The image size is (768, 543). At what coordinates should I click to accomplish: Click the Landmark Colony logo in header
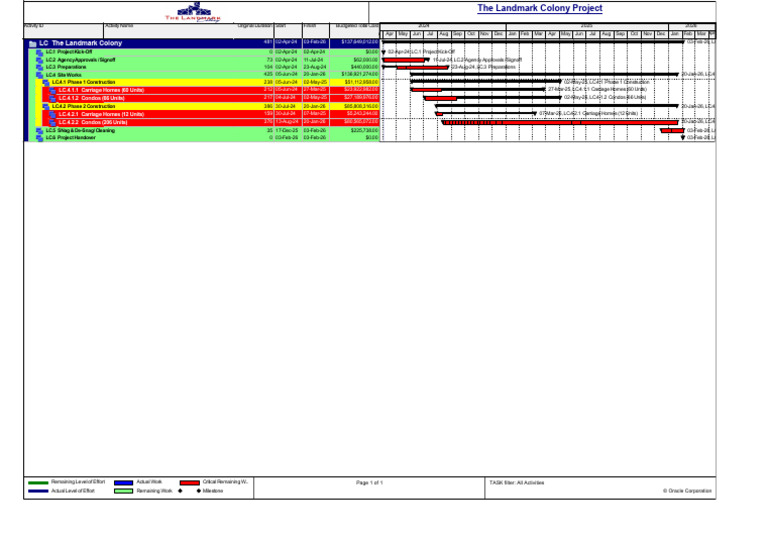tap(193, 12)
